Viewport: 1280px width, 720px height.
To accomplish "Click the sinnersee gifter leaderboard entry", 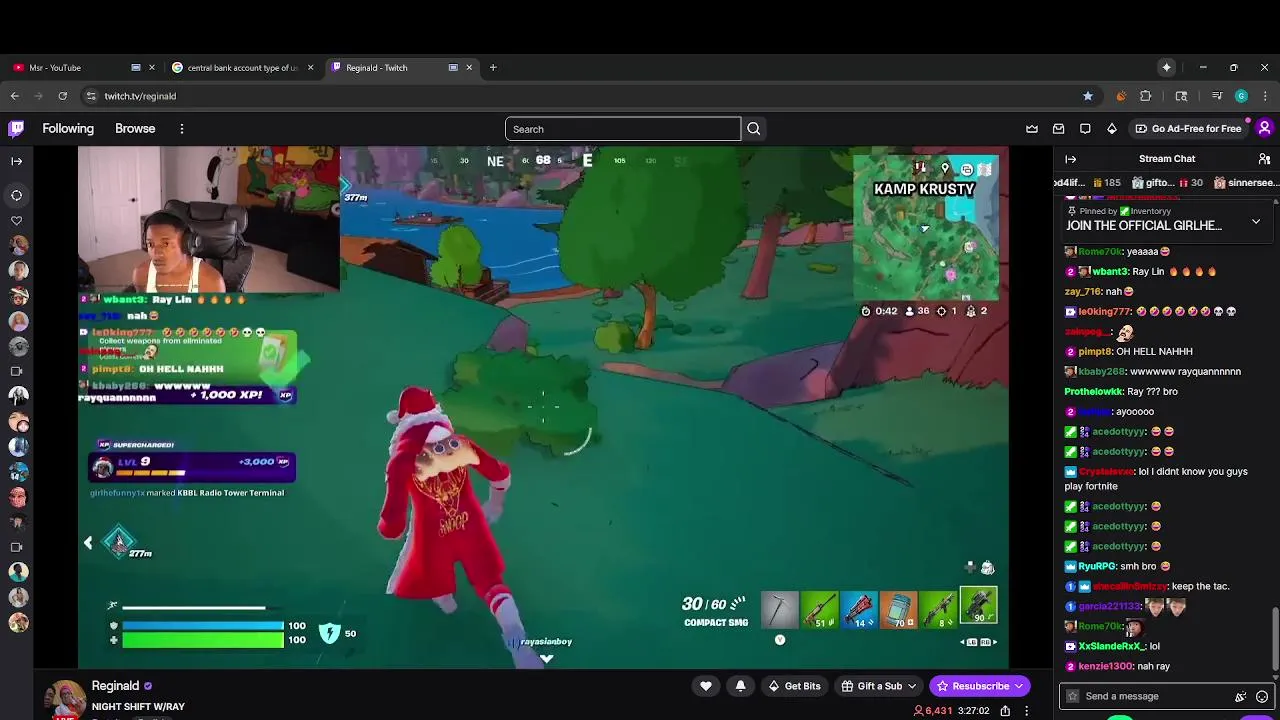I will pyautogui.click(x=1245, y=183).
